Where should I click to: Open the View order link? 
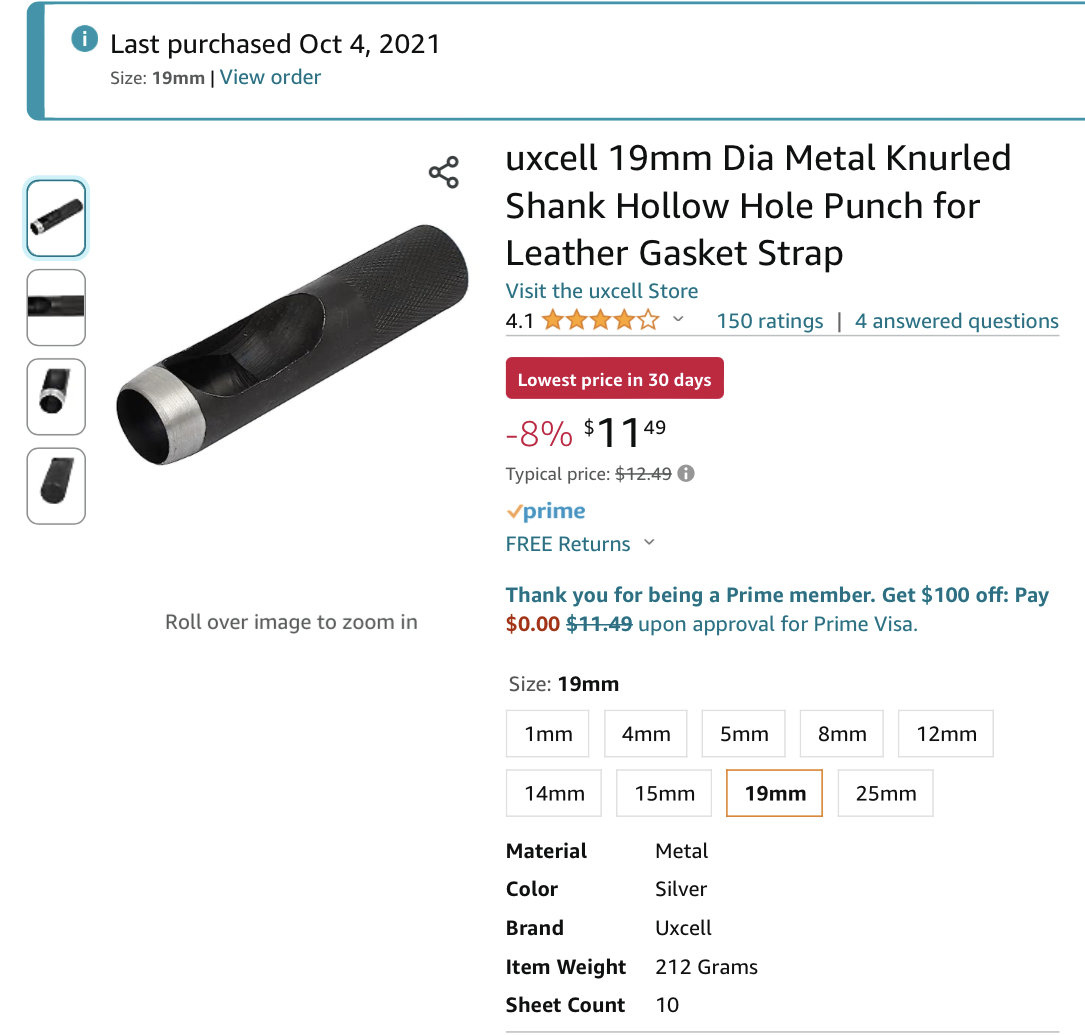270,77
